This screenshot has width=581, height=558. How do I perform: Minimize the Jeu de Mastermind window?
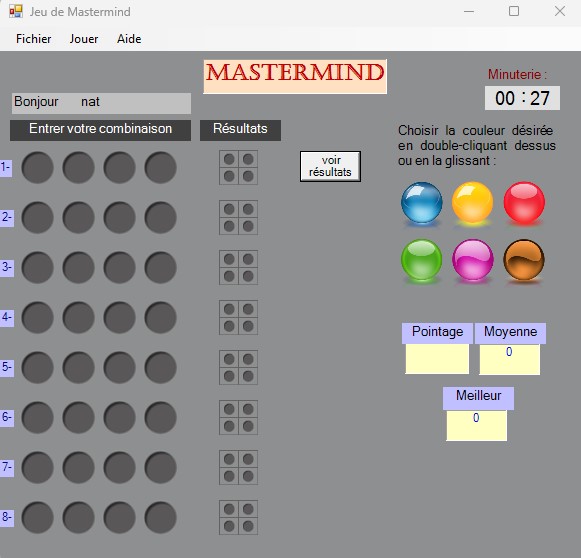pos(469,11)
